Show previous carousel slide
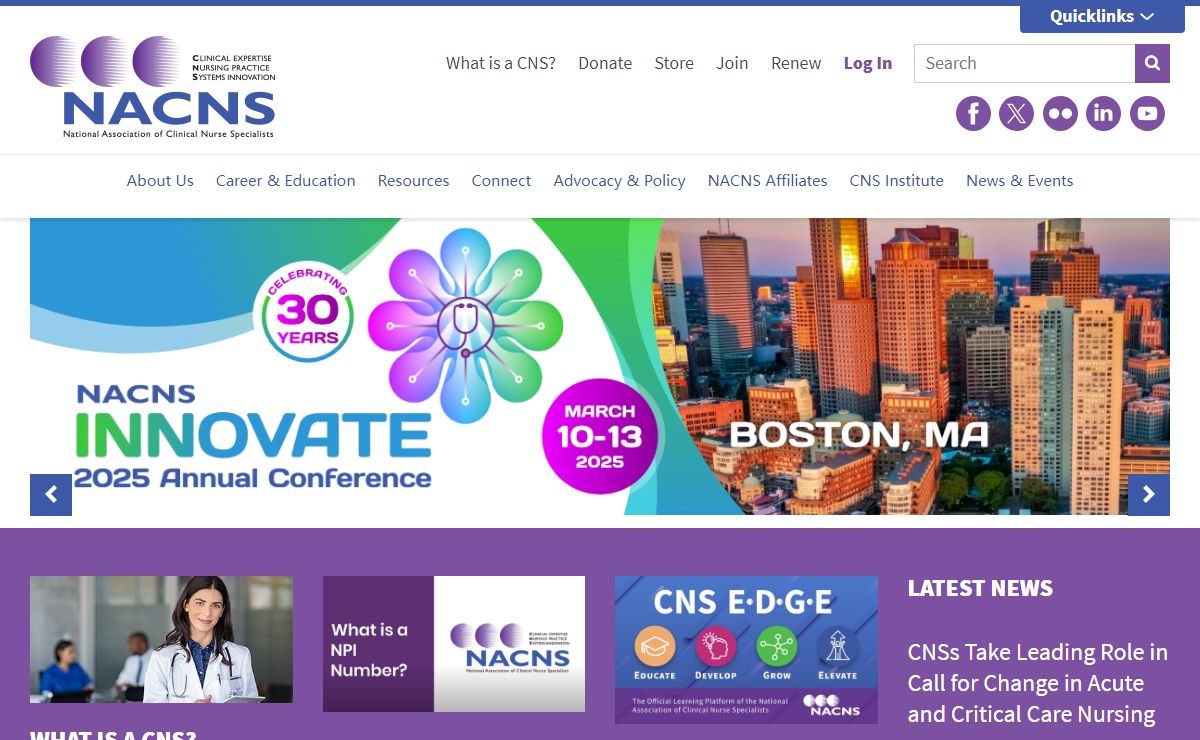Image resolution: width=1200 pixels, height=740 pixels. pyautogui.click(x=51, y=495)
